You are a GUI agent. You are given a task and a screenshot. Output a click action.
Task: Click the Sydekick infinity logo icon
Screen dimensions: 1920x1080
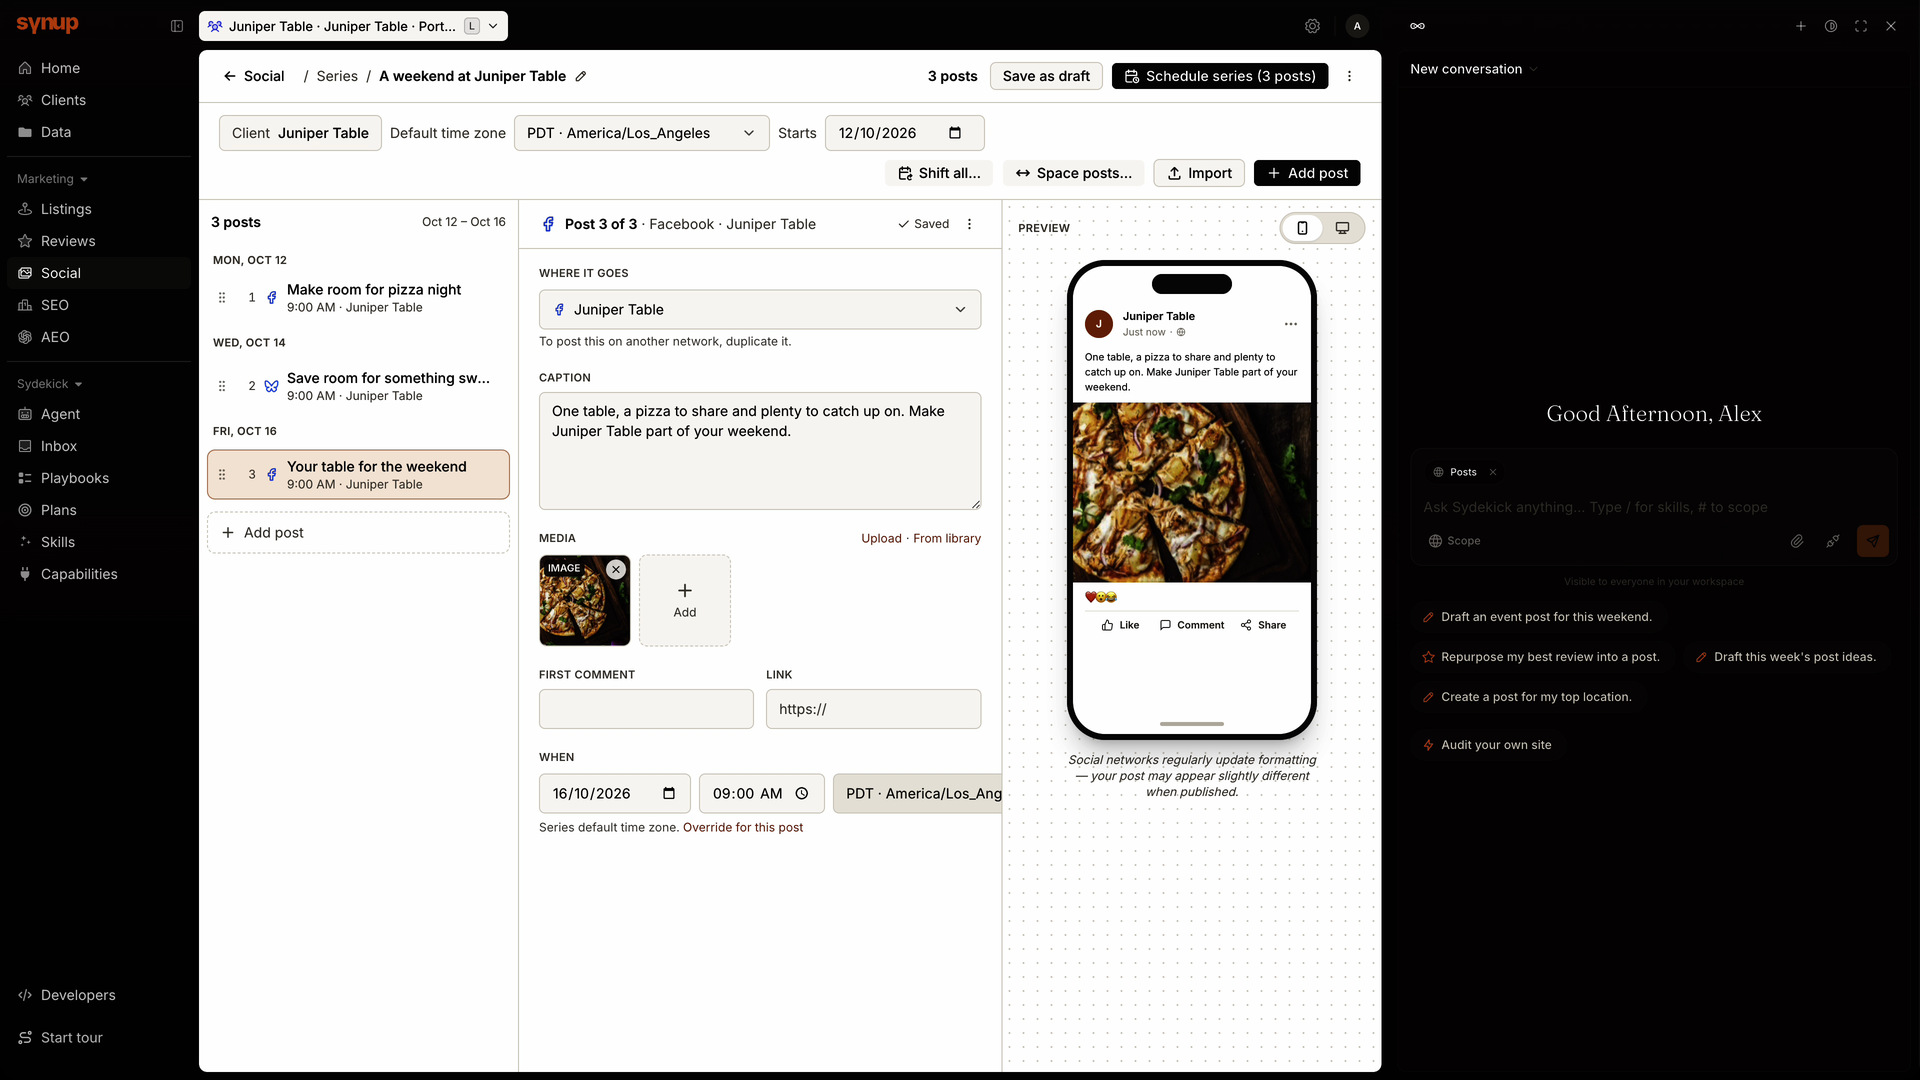coord(1417,26)
